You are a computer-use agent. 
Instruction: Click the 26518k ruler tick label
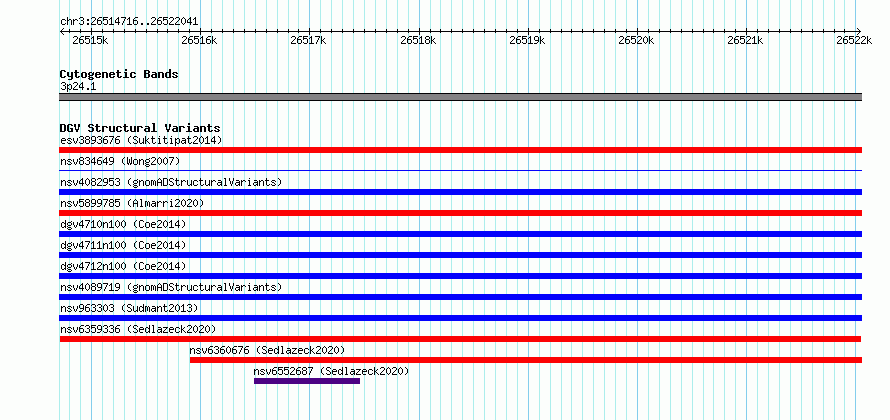tap(418, 40)
